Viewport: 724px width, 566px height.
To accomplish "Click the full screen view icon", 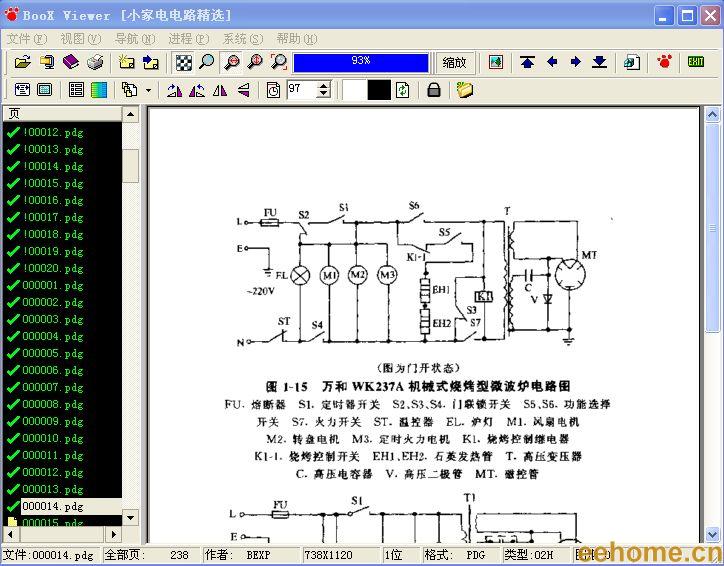I will click(x=44, y=90).
